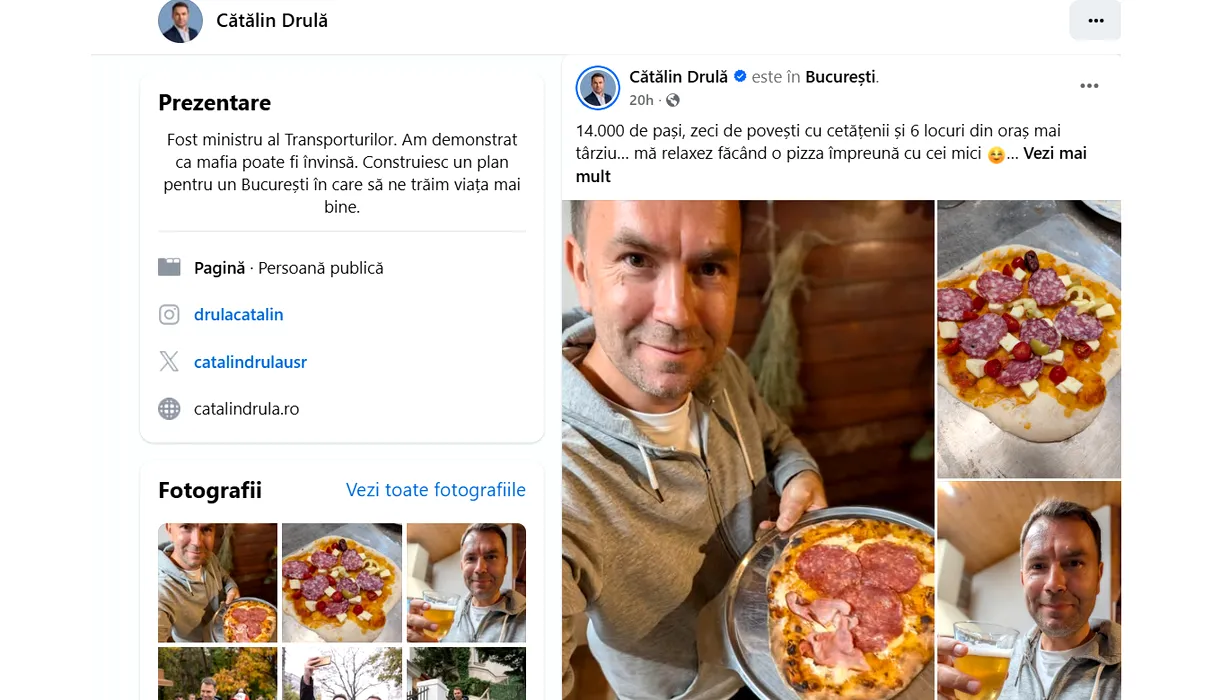The width and height of the screenshot is (1212, 700).
Task: Click the public audience globe icon
Action: point(673,100)
